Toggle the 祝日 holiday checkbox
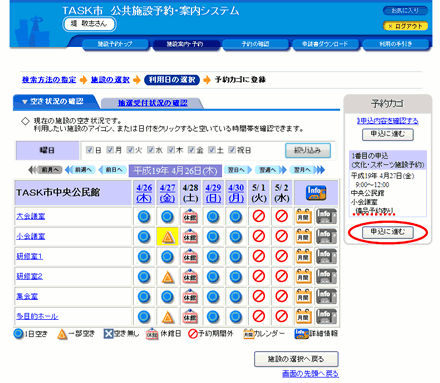 tap(232, 150)
